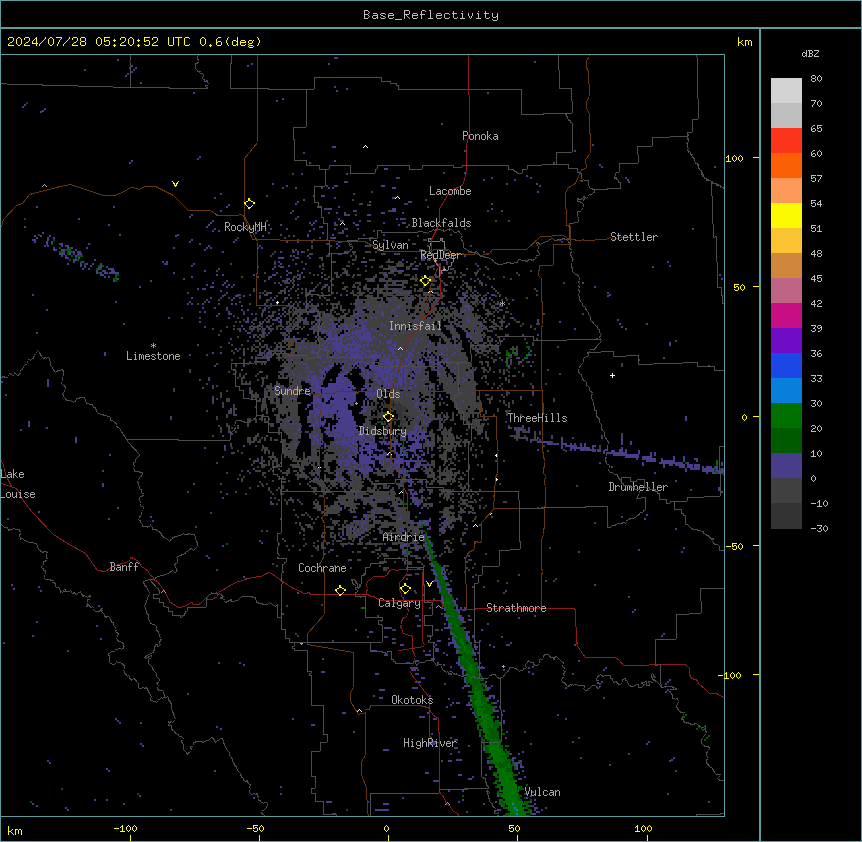Screen dimensions: 862x842
Task: Click the Cochrane town label
Action: pos(322,568)
